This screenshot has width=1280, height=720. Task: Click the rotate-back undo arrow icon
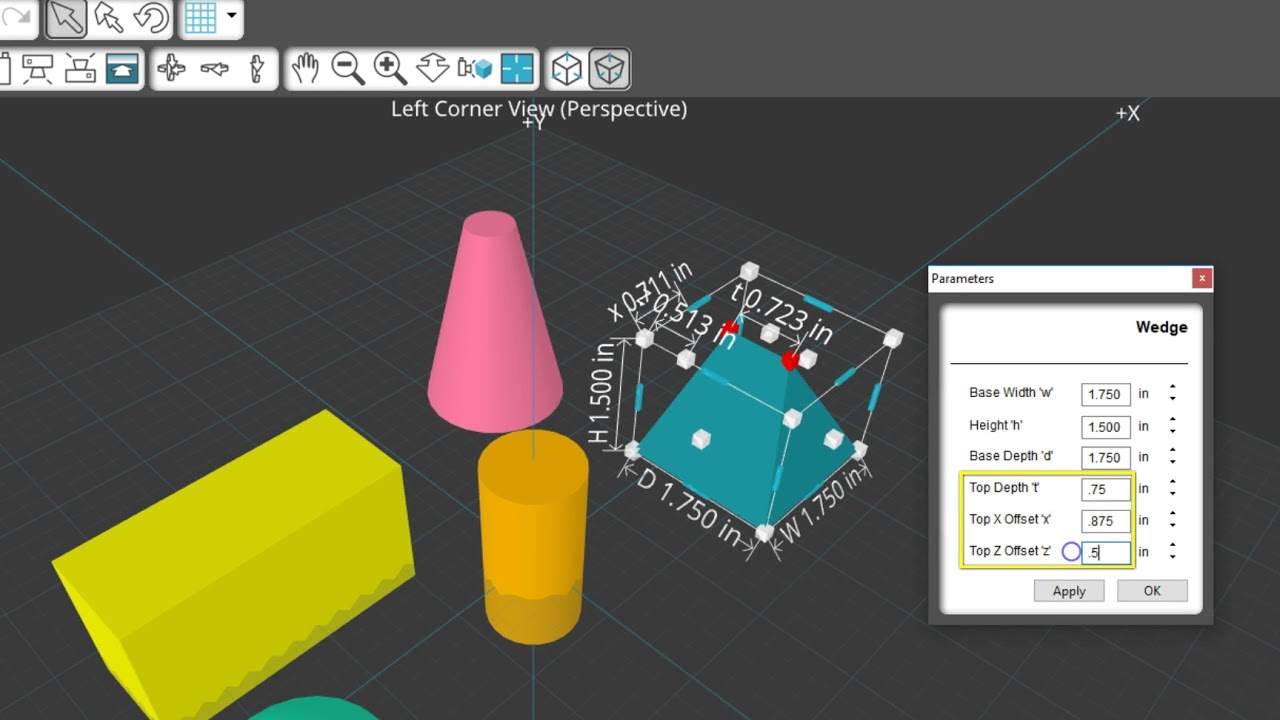coord(151,18)
